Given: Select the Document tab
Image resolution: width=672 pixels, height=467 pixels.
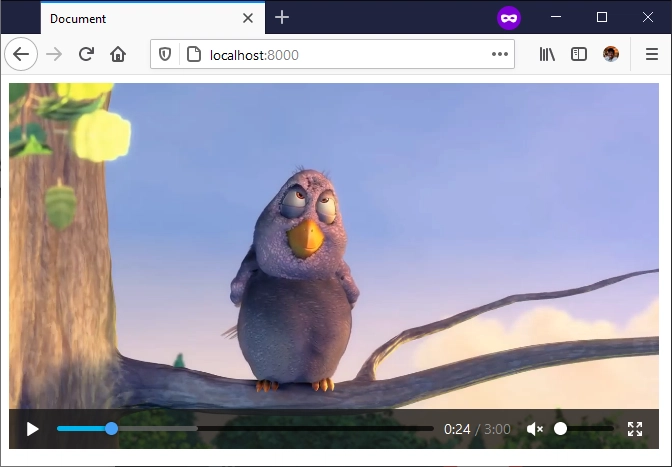Looking at the screenshot, I should point(130,18).
